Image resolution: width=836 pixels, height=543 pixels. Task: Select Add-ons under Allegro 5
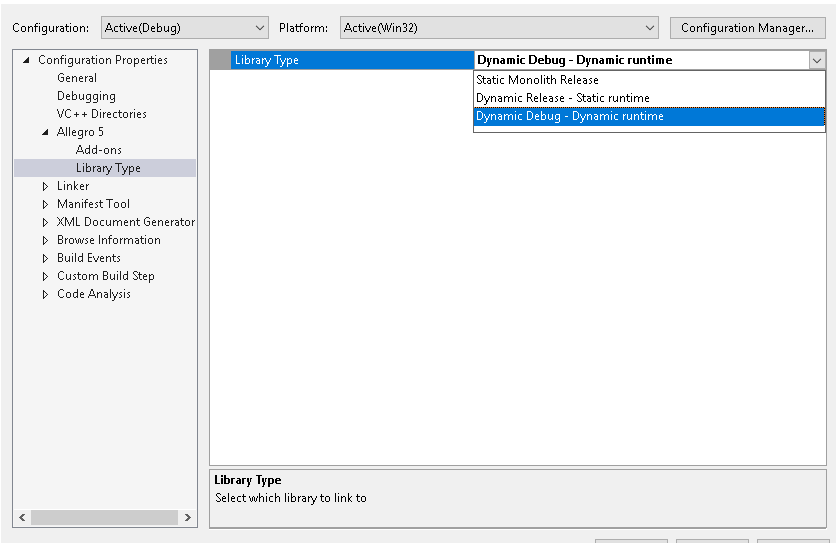tap(99, 150)
